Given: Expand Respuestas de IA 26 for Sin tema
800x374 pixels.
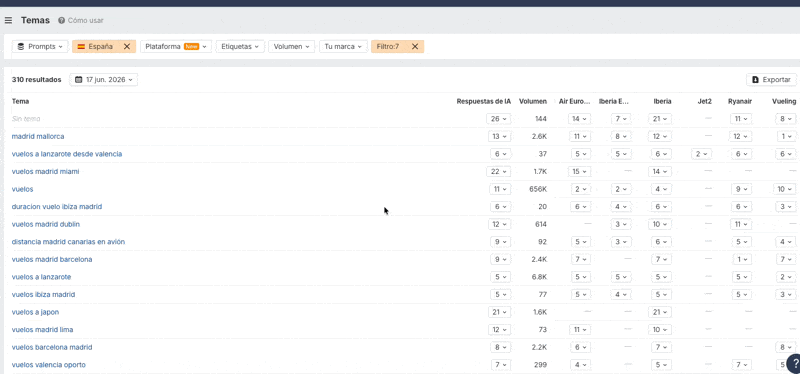Looking at the screenshot, I should (x=498, y=118).
